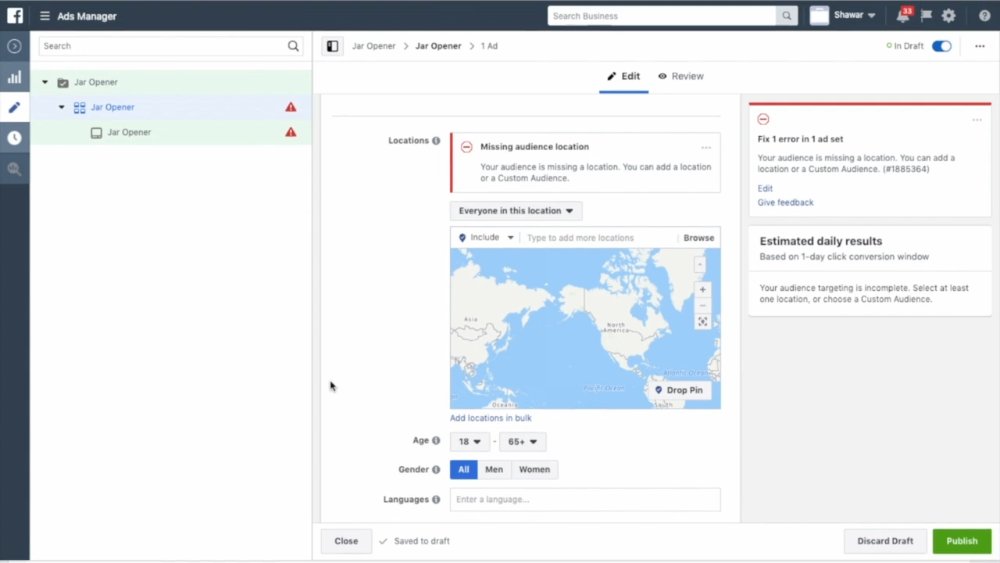Open the help question mark icon
Image resolution: width=1000 pixels, height=563 pixels.
pos(984,16)
